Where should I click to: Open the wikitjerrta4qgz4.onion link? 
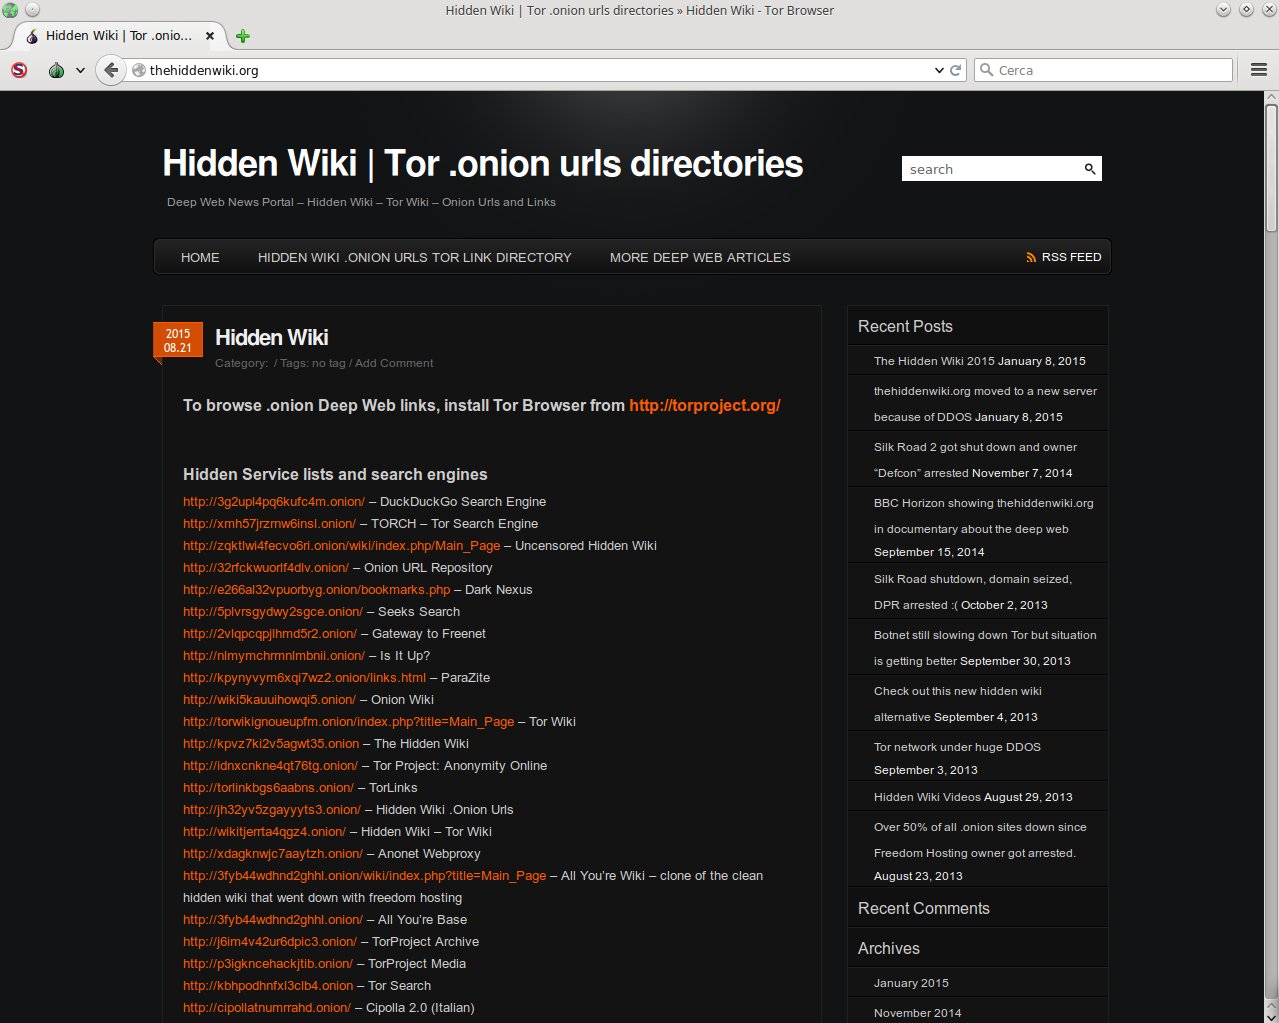point(264,832)
